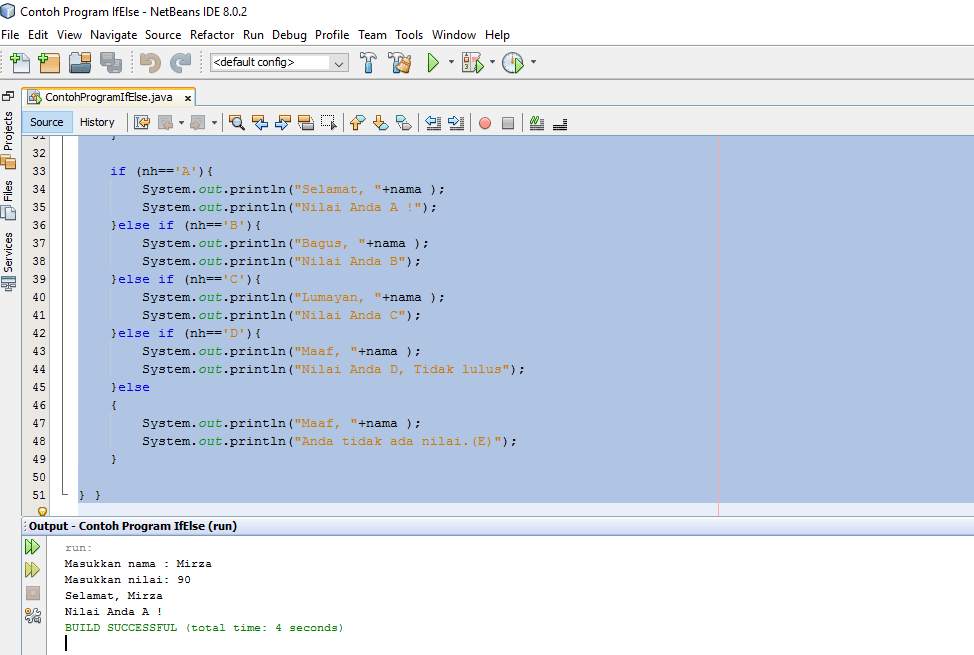
Task: Click line number 33 in gutter
Action: pos(39,171)
